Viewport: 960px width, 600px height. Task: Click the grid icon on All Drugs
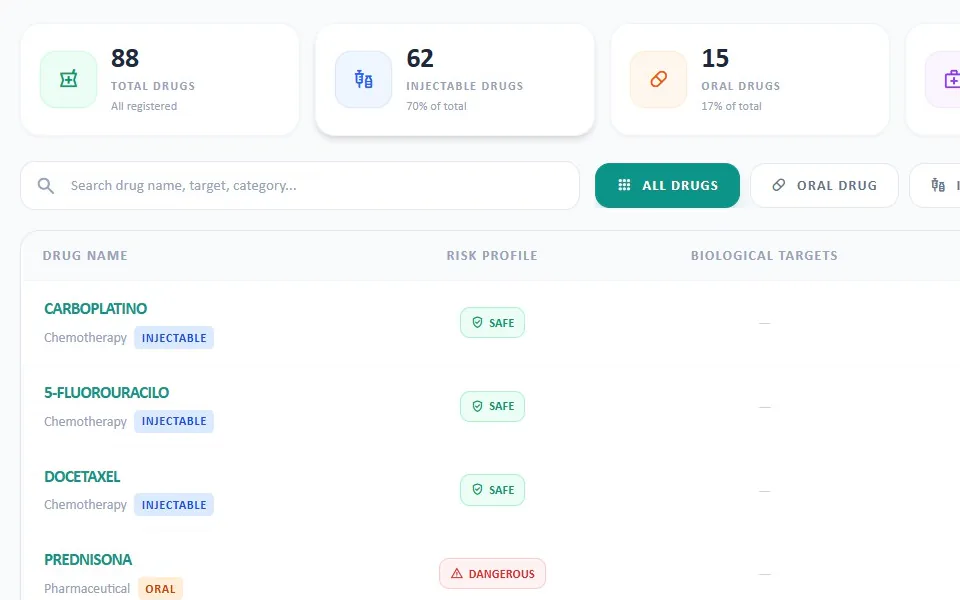(x=624, y=185)
